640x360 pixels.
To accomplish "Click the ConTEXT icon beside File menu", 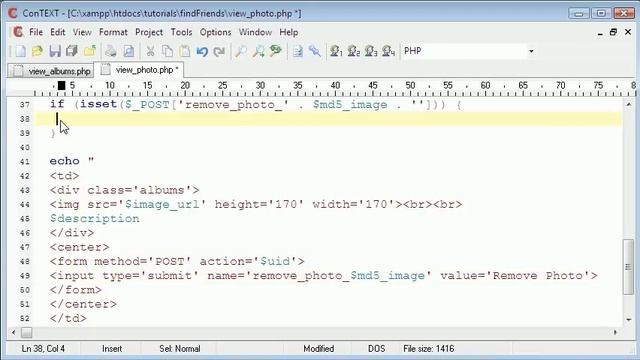I will pos(18,32).
